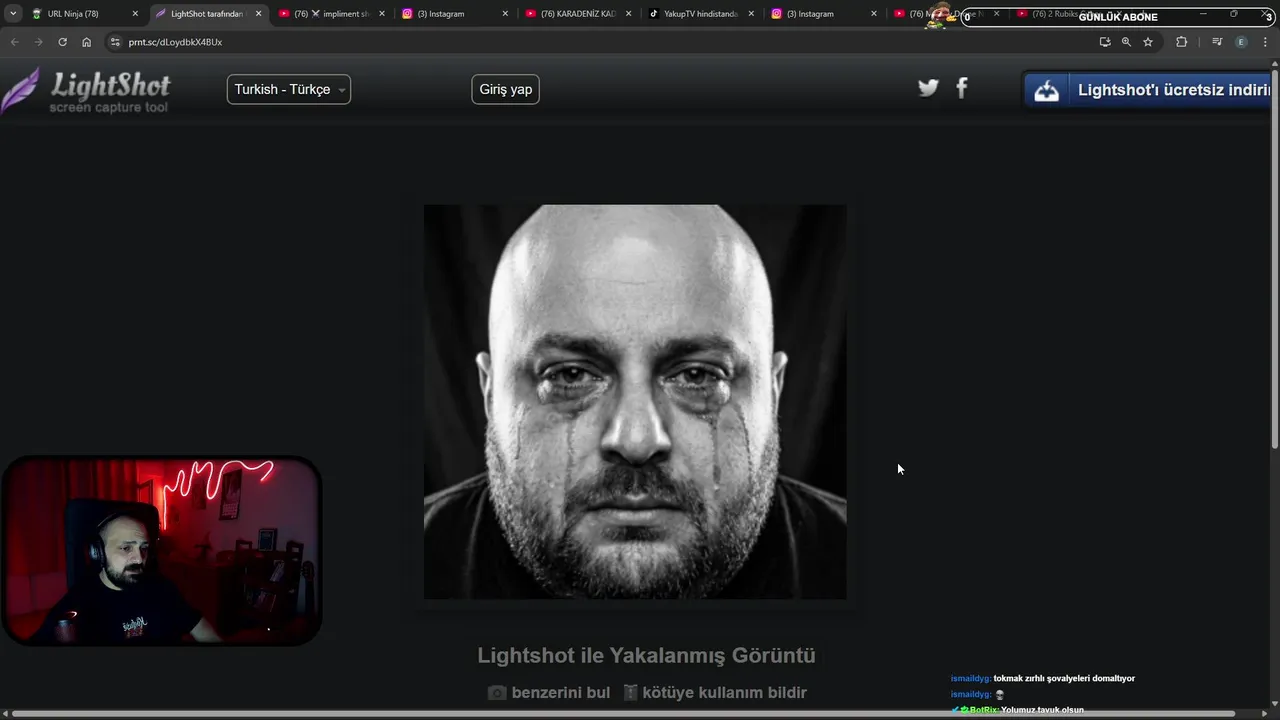This screenshot has width=1280, height=720.
Task: Open Lightshot's Twitter page icon
Action: tap(928, 88)
